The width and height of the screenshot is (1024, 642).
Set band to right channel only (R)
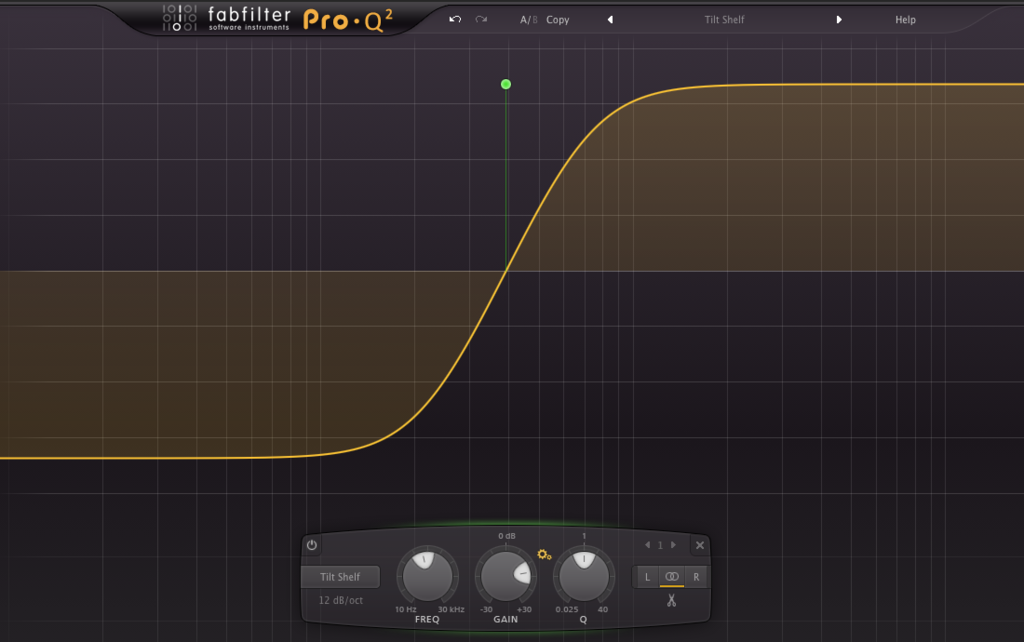(696, 577)
